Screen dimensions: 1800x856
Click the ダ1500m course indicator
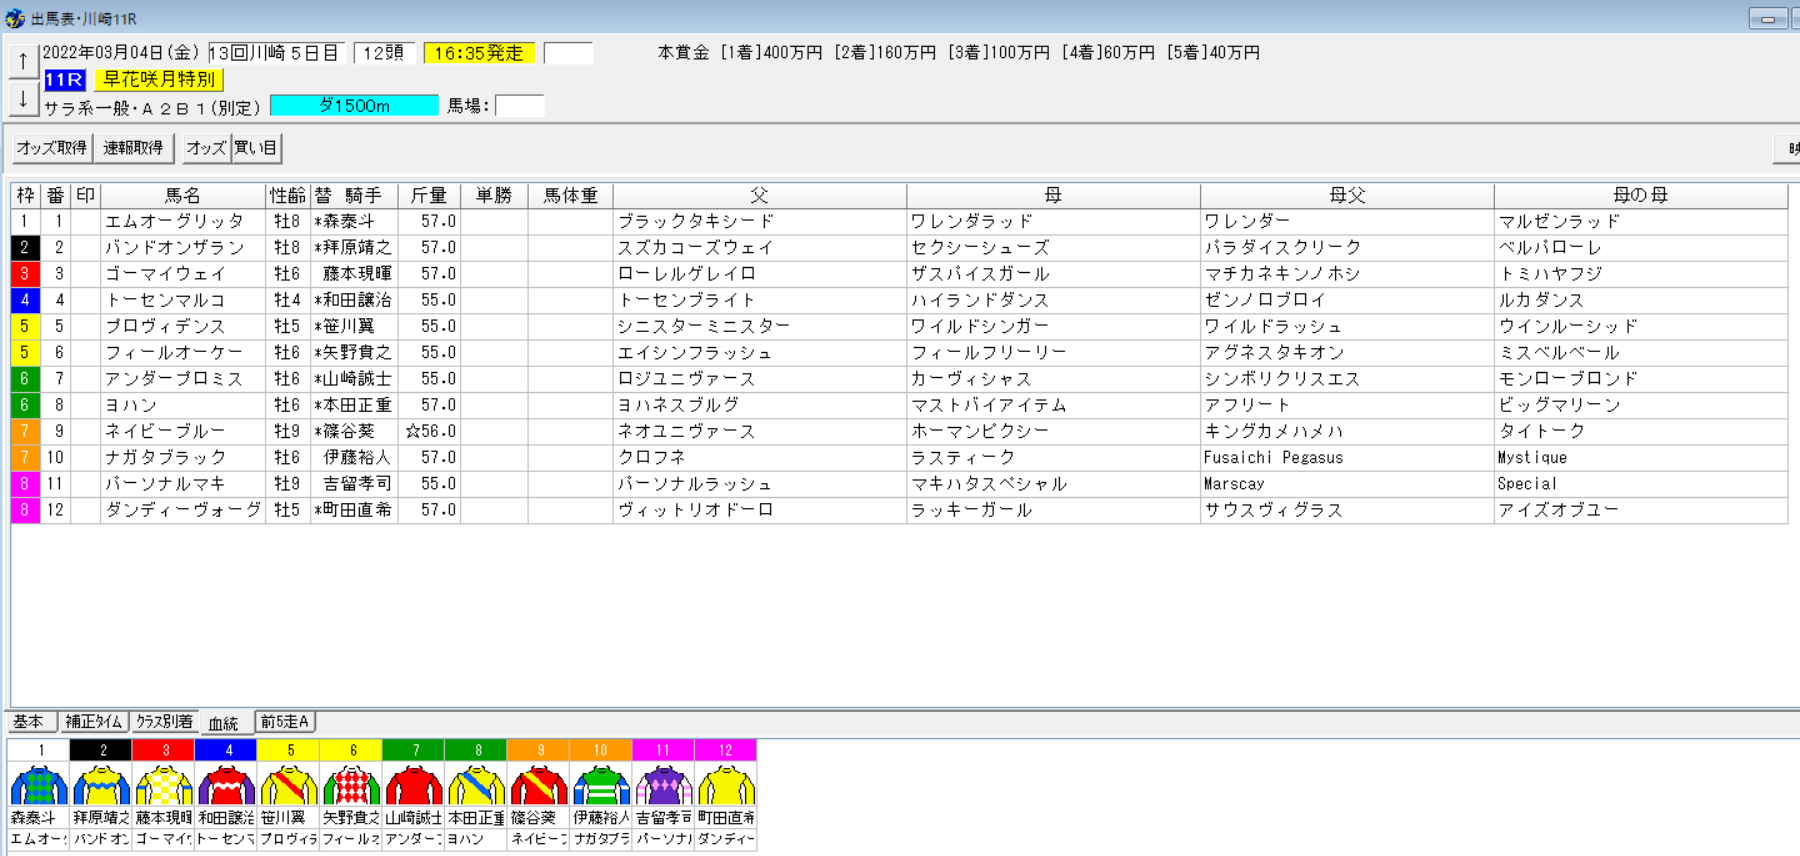(x=354, y=105)
